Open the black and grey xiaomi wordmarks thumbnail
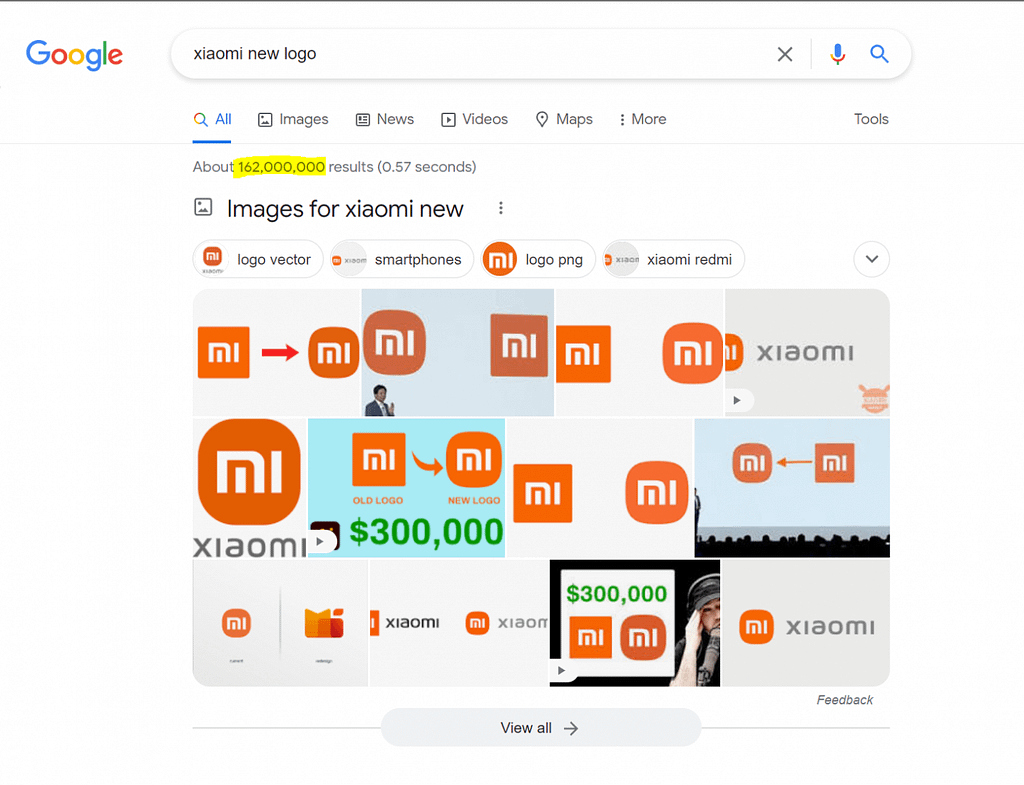This screenshot has height=785, width=1024. point(459,623)
